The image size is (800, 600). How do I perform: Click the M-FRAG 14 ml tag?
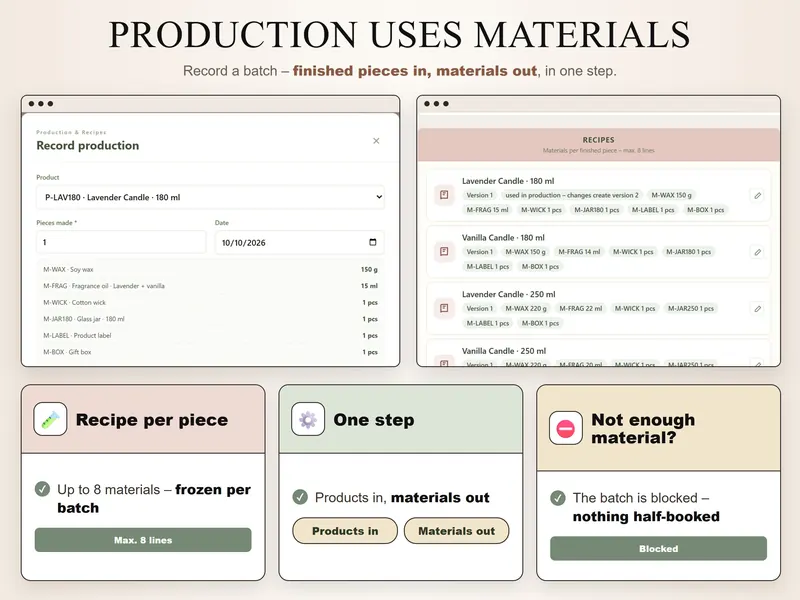click(x=579, y=252)
